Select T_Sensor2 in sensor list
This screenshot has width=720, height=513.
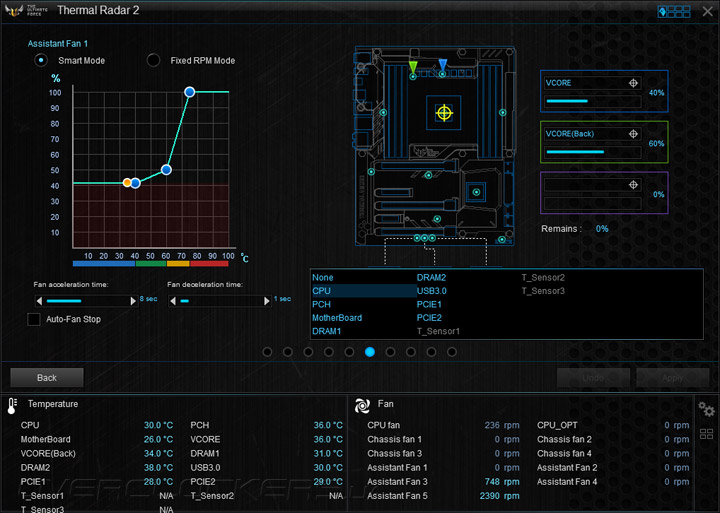tap(543, 277)
